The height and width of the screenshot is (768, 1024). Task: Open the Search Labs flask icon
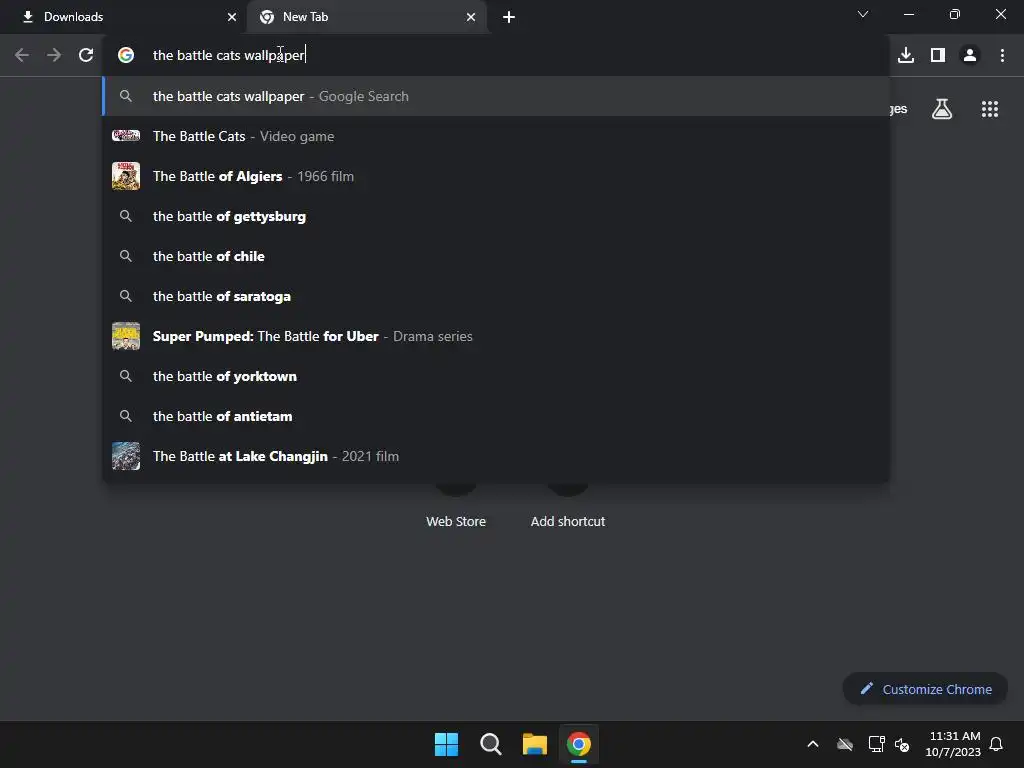click(942, 109)
